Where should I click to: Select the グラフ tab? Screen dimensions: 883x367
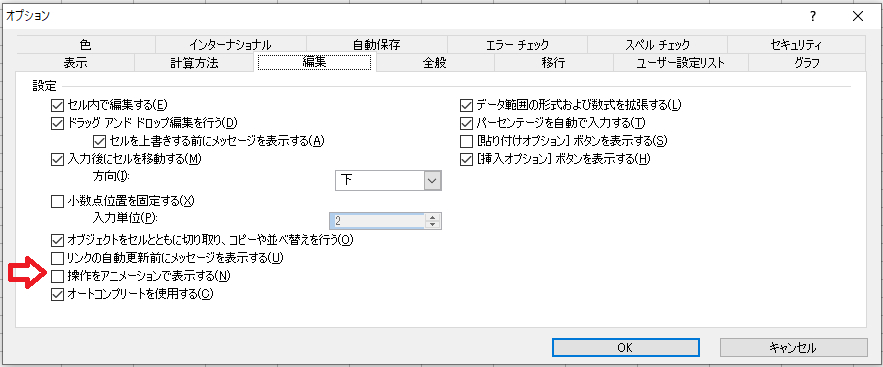pyautogui.click(x=807, y=62)
